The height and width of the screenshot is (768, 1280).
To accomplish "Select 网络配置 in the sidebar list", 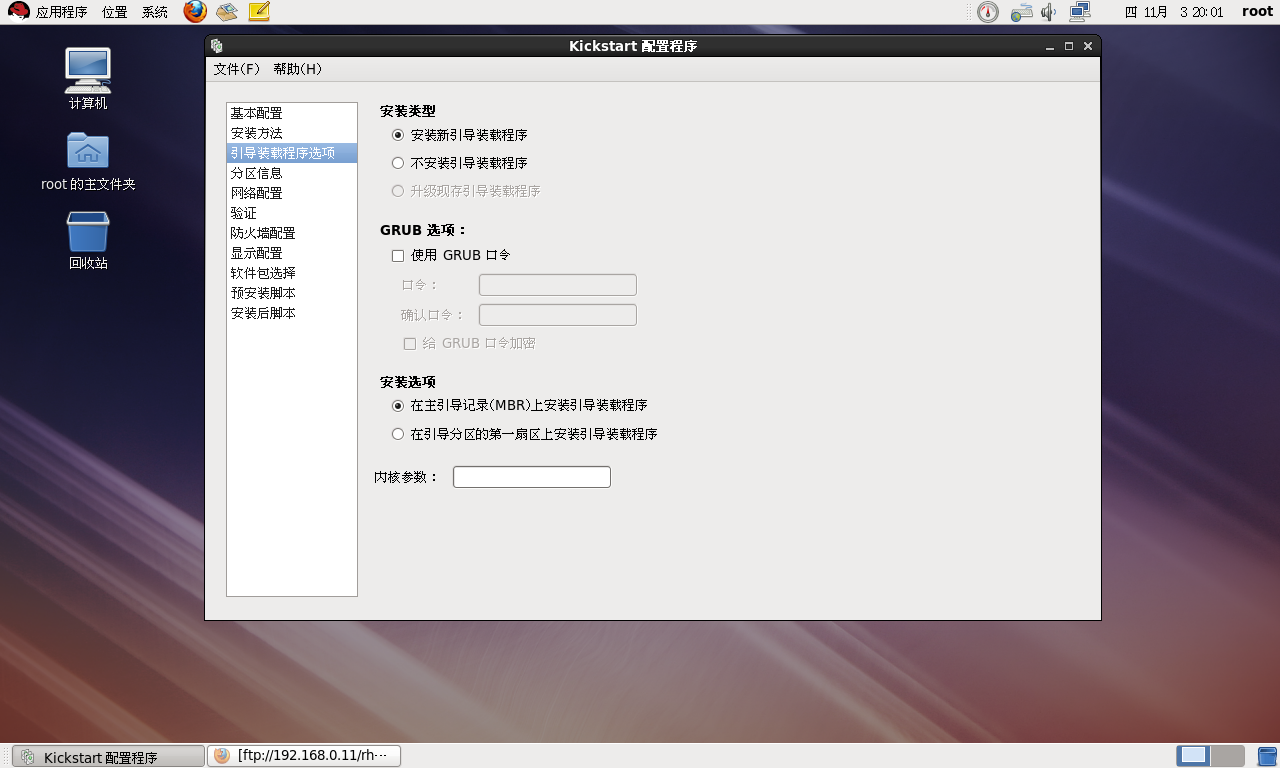I will [x=292, y=193].
